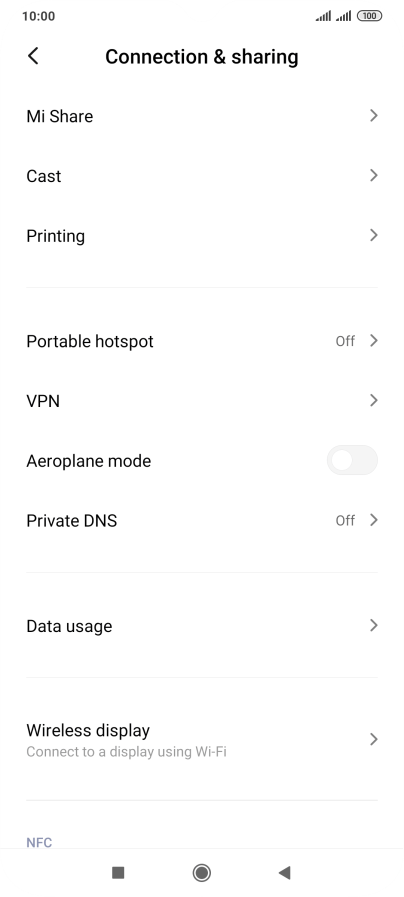
Task: Tap the back arrow in the header
Action: tap(33, 56)
